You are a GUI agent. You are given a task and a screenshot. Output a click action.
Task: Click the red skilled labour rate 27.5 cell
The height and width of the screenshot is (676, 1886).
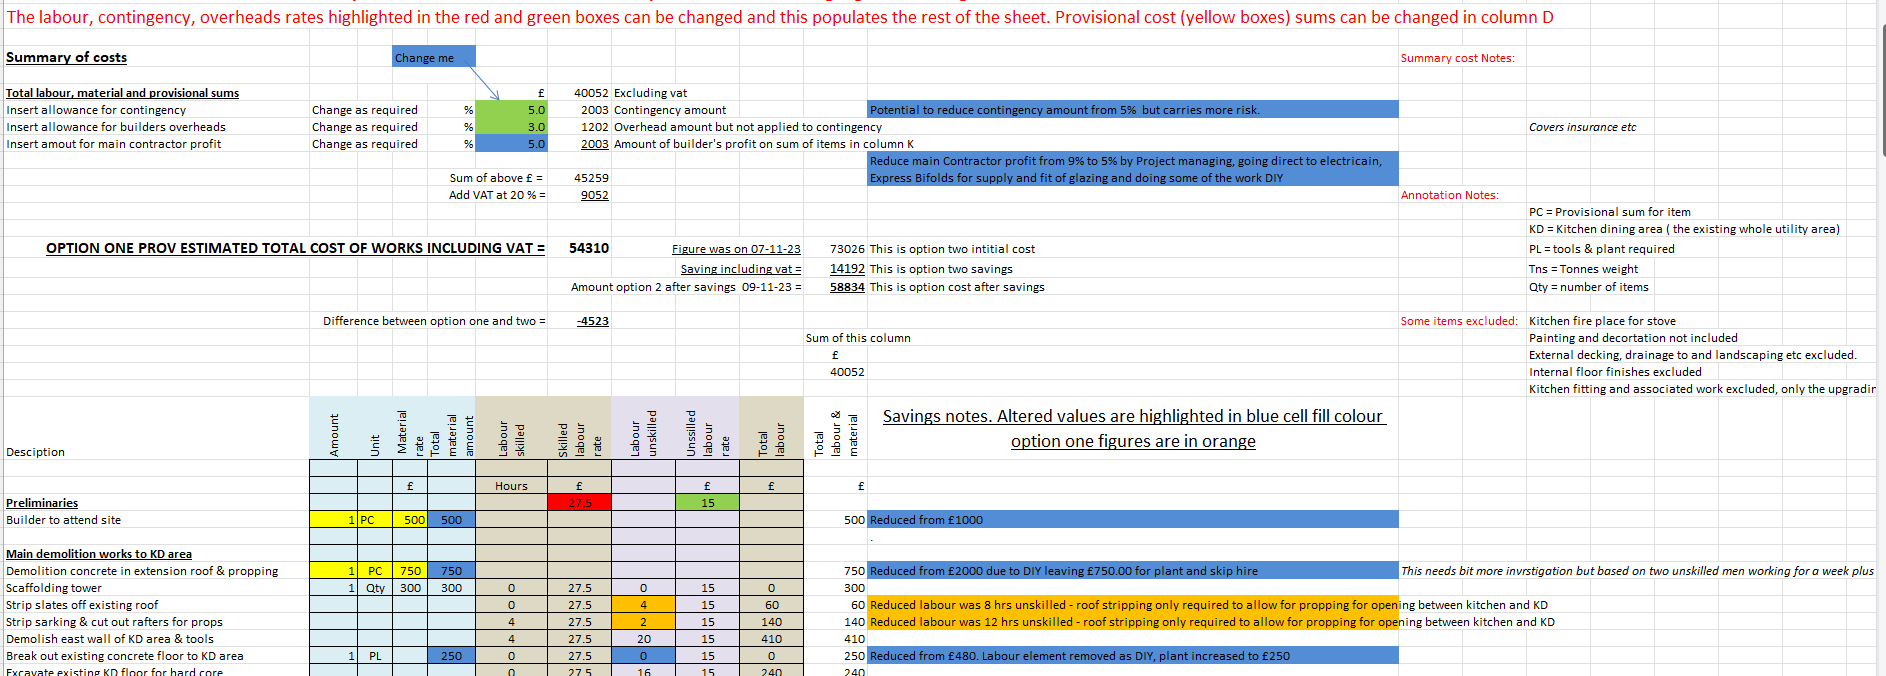pos(579,502)
